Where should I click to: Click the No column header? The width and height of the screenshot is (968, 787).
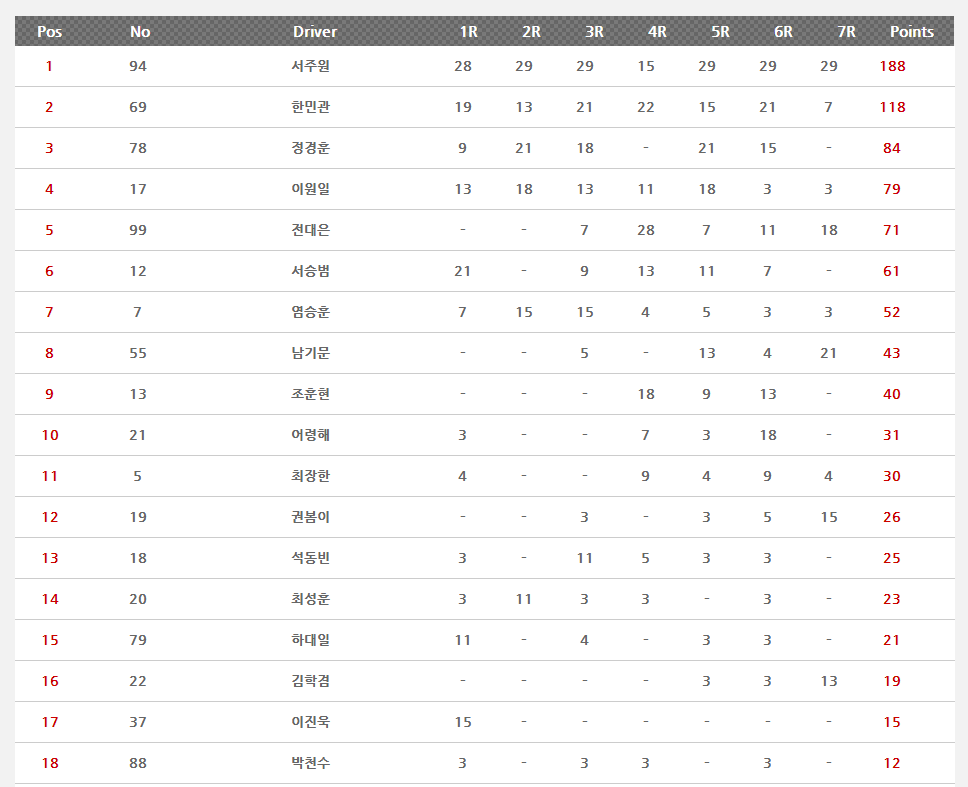point(140,32)
